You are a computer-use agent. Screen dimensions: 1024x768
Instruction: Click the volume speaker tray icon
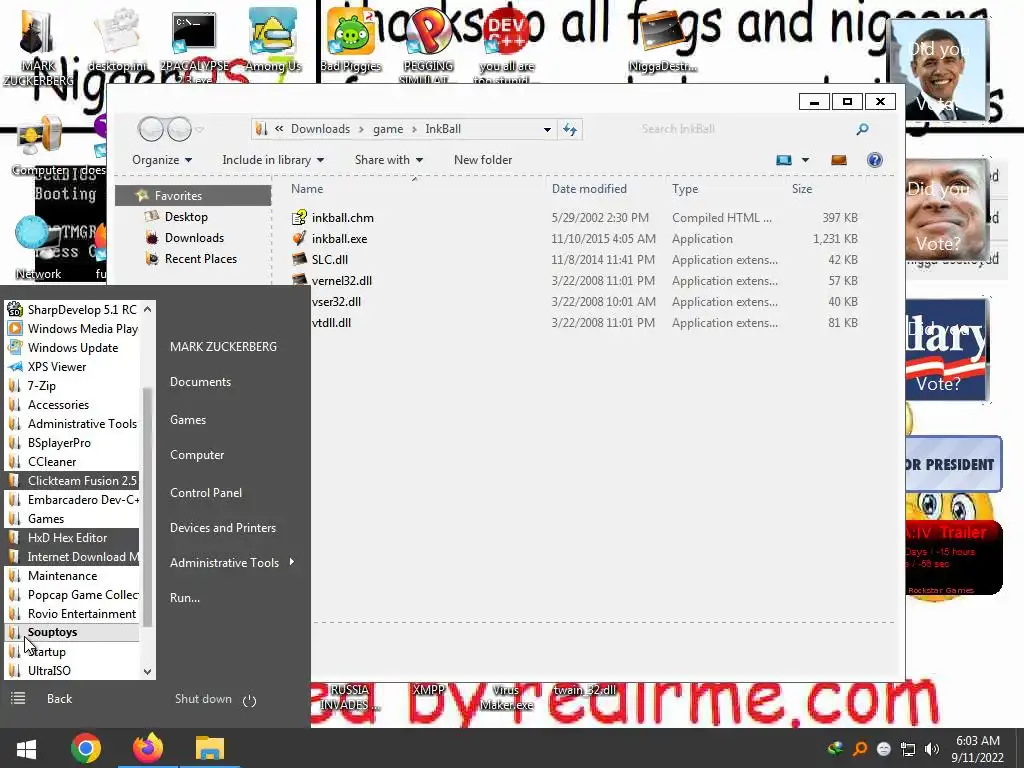pyautogui.click(x=932, y=749)
